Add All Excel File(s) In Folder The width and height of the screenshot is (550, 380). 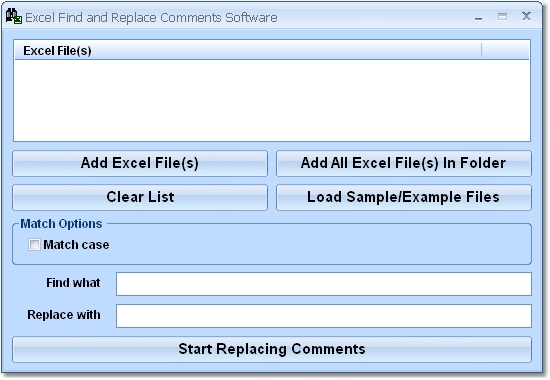coord(404,164)
